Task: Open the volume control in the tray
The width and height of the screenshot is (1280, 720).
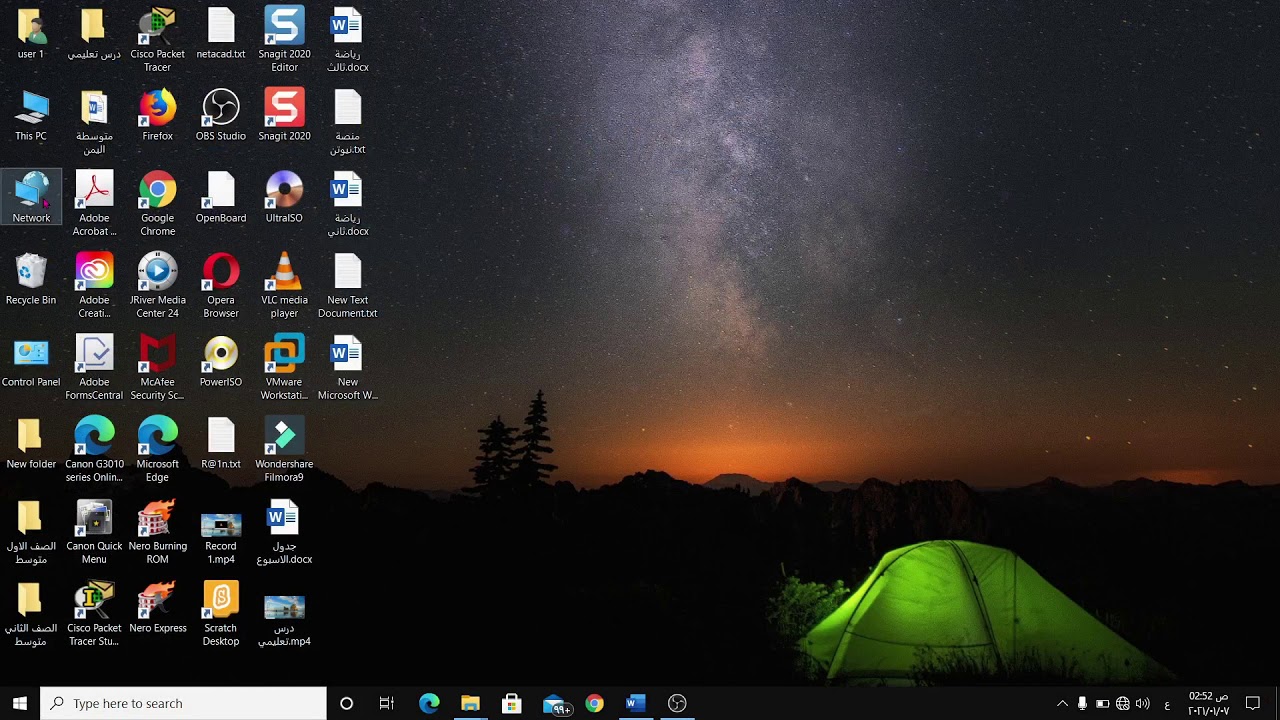Action: click(1142, 704)
